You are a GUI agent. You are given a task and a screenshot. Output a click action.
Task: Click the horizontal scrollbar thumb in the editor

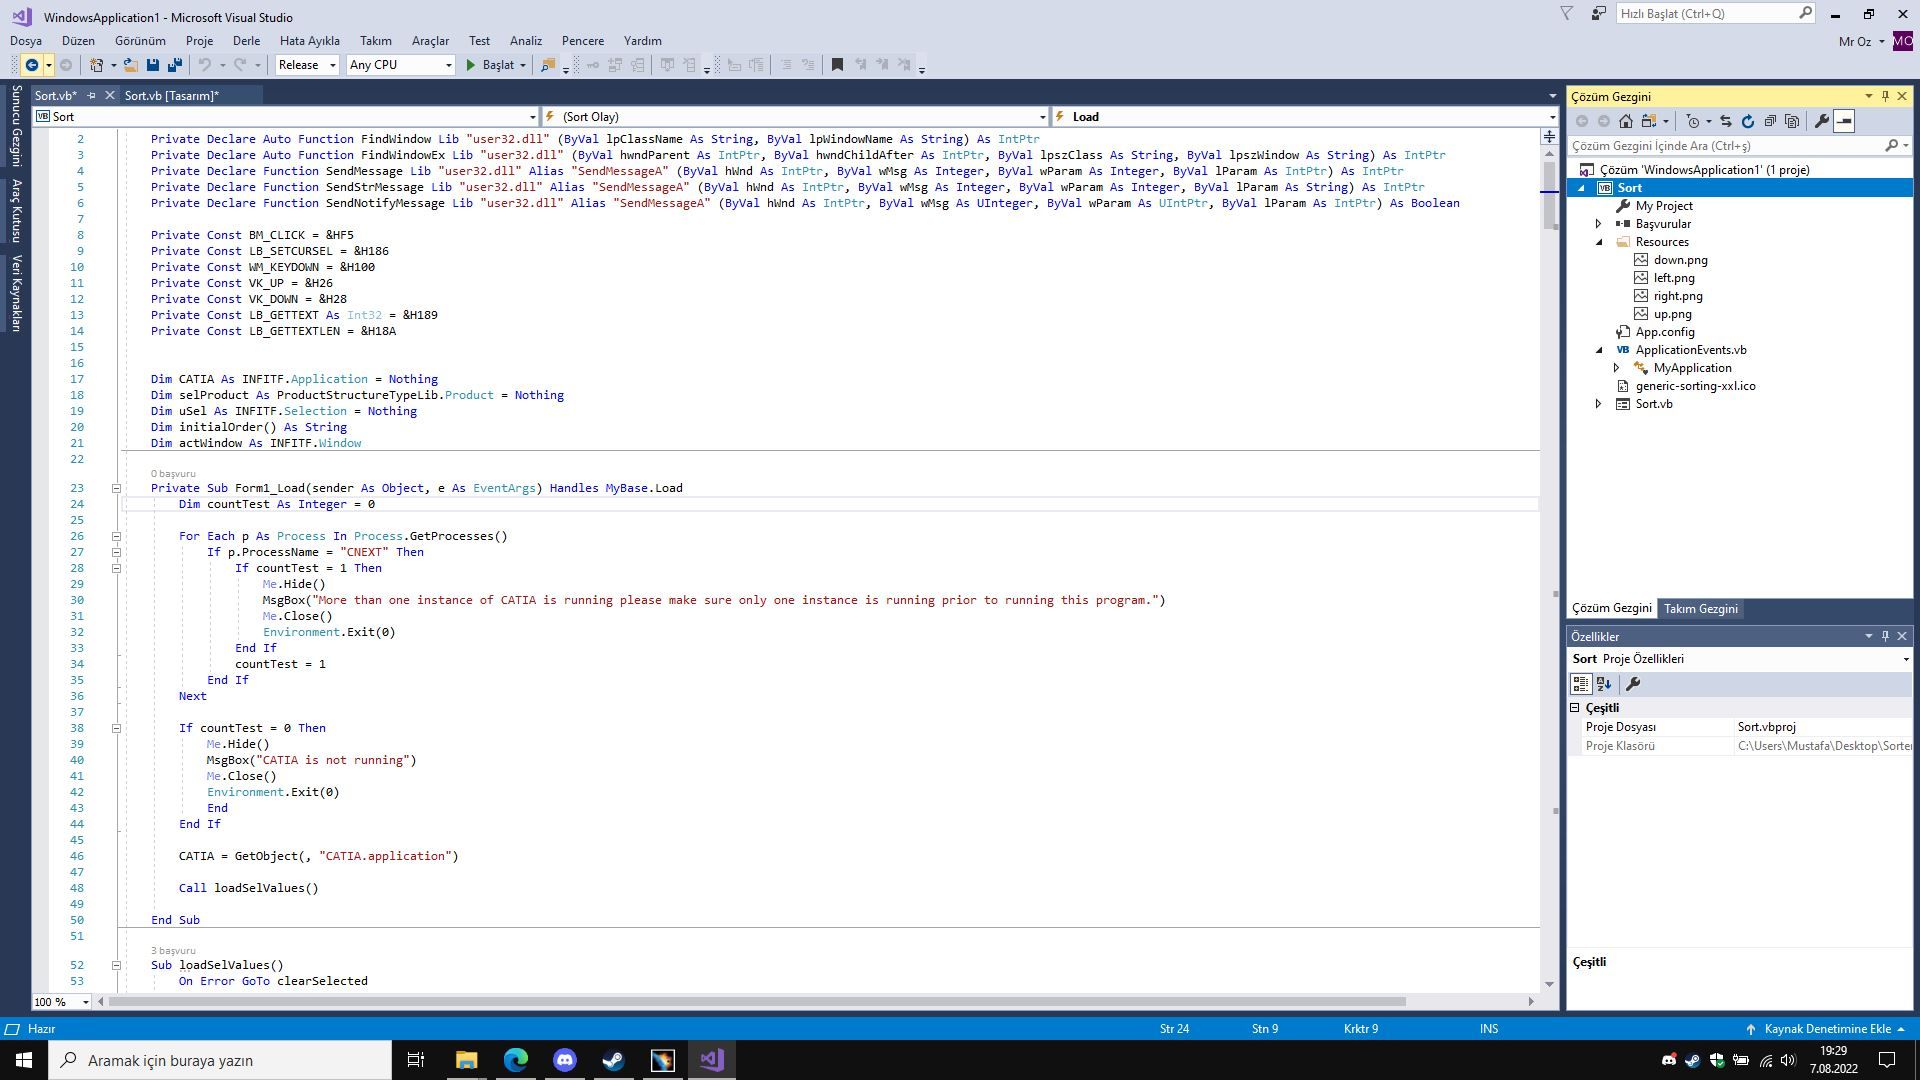coord(757,1002)
